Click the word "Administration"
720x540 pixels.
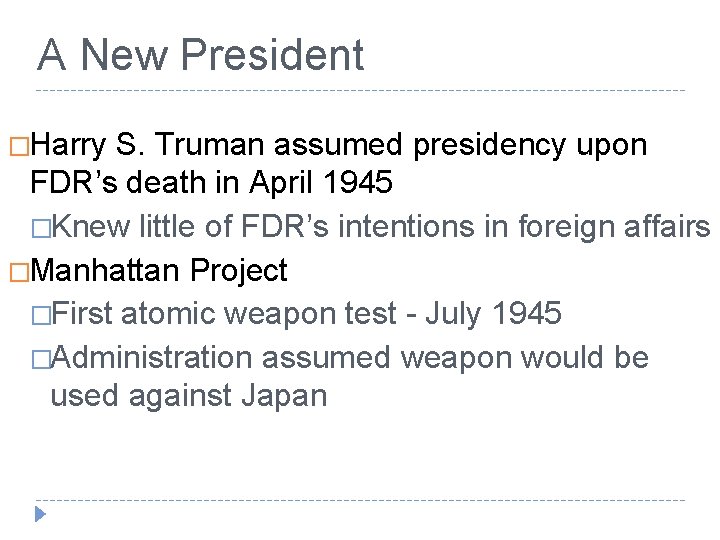tap(151, 355)
